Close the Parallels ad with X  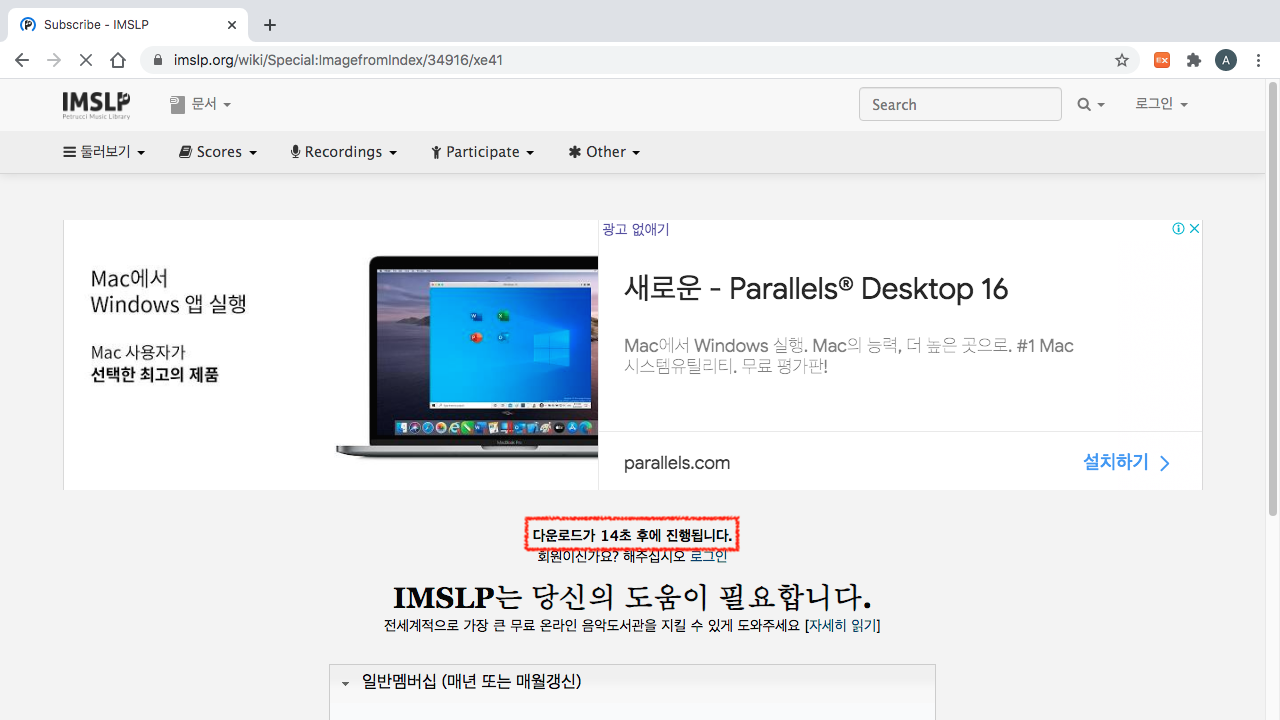tap(1194, 228)
